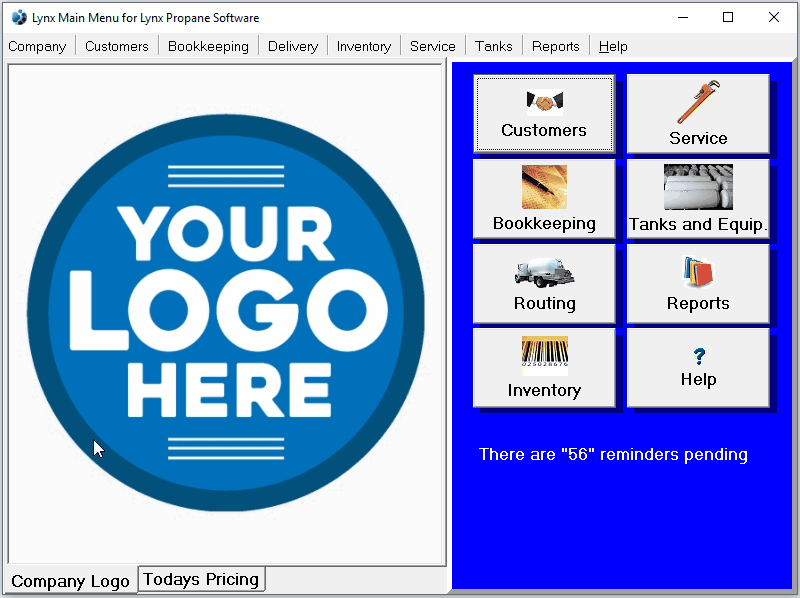
Task: Open the Delivery menu
Action: click(x=292, y=46)
